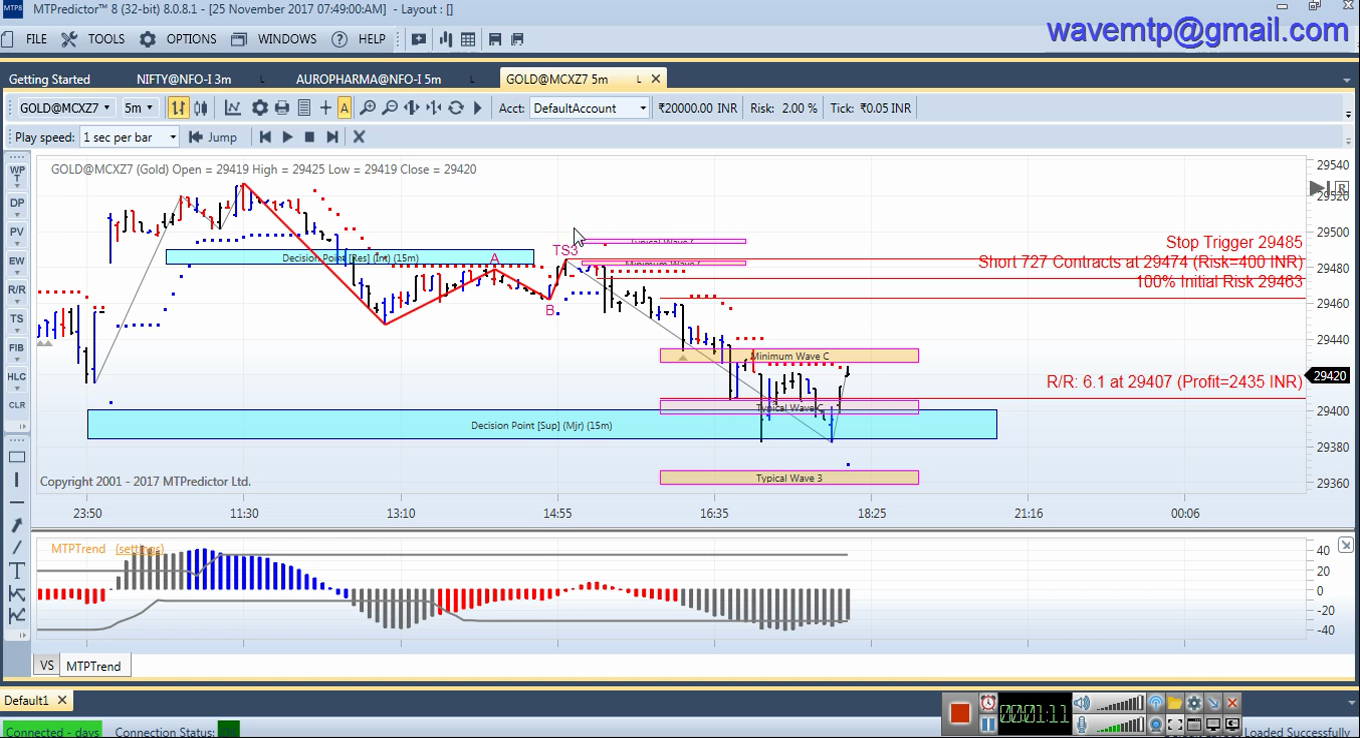Select the vertical line drawing tool

17,480
